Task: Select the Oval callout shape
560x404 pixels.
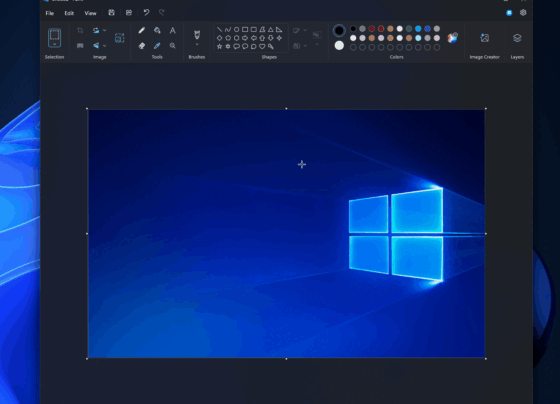Action: pos(245,46)
